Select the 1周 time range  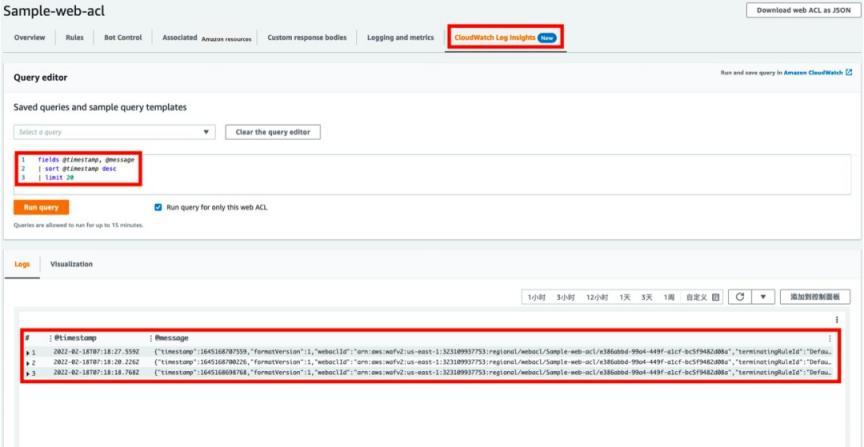click(x=669, y=297)
